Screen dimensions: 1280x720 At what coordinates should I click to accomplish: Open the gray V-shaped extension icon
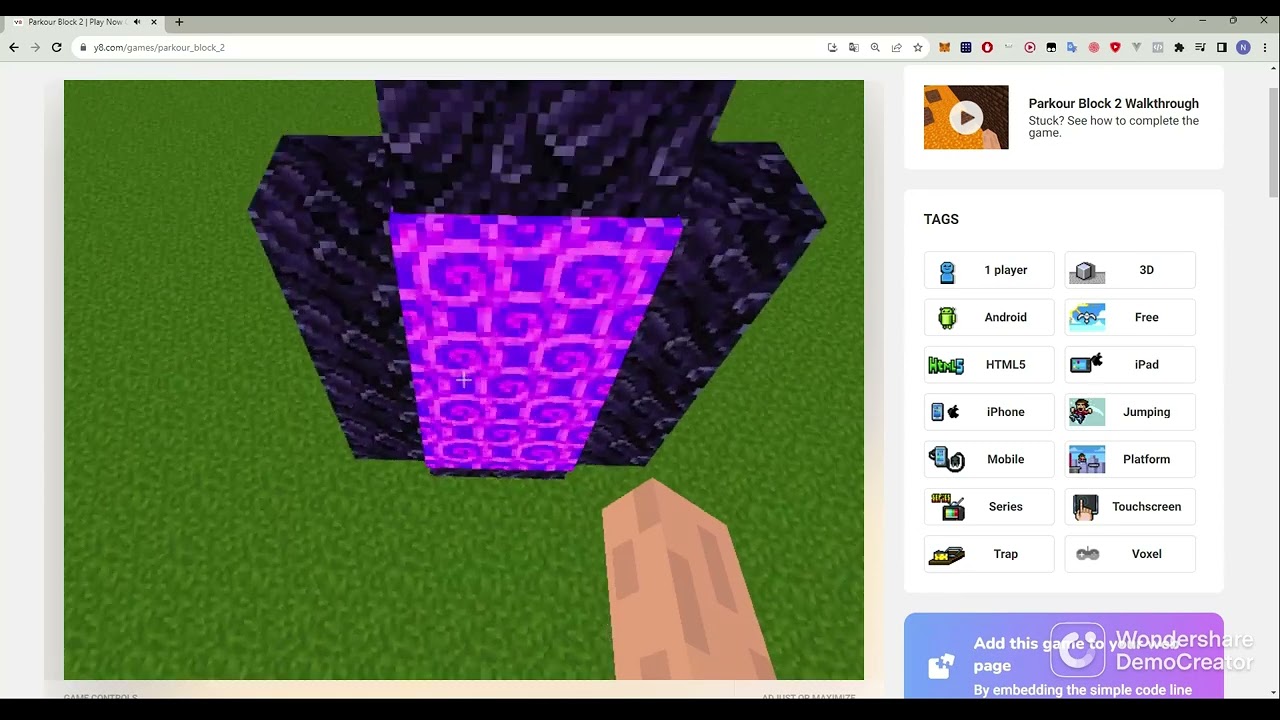[1137, 47]
